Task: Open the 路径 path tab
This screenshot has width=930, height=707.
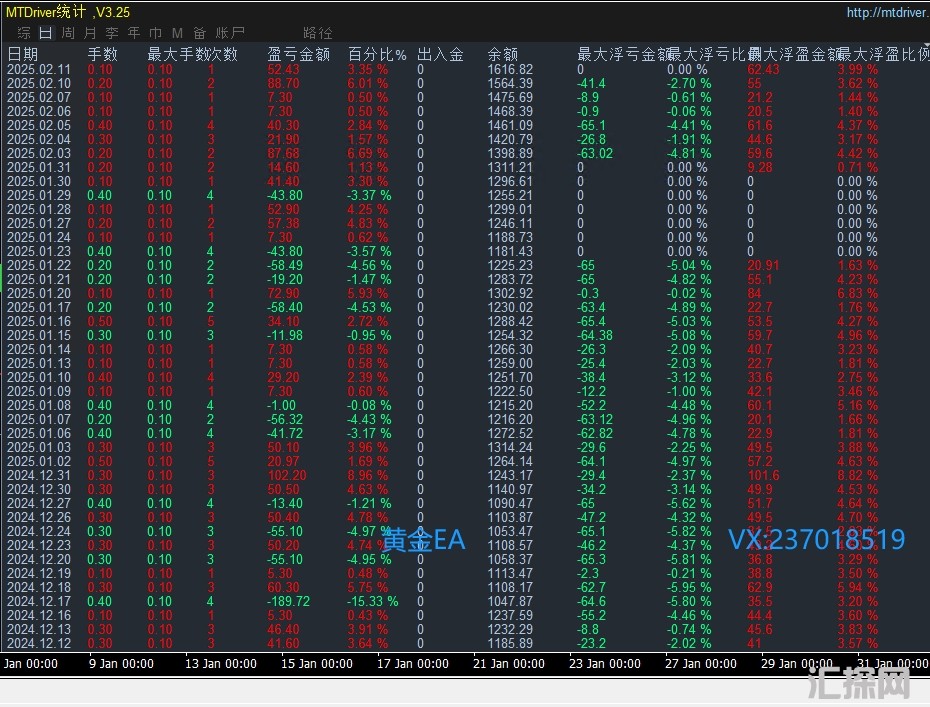Action: 317,33
